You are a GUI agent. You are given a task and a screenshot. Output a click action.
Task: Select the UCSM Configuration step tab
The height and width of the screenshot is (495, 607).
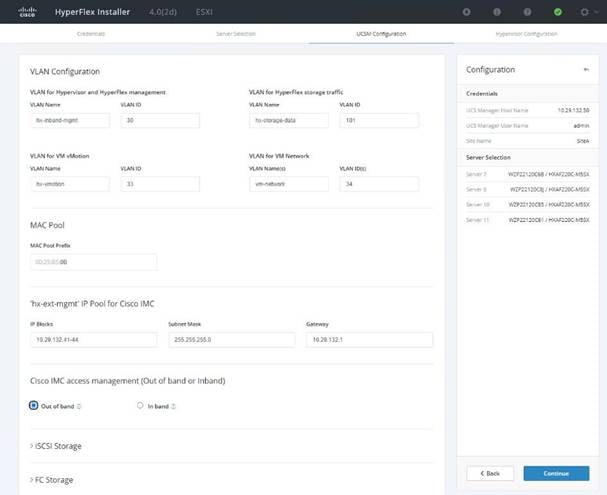point(381,34)
